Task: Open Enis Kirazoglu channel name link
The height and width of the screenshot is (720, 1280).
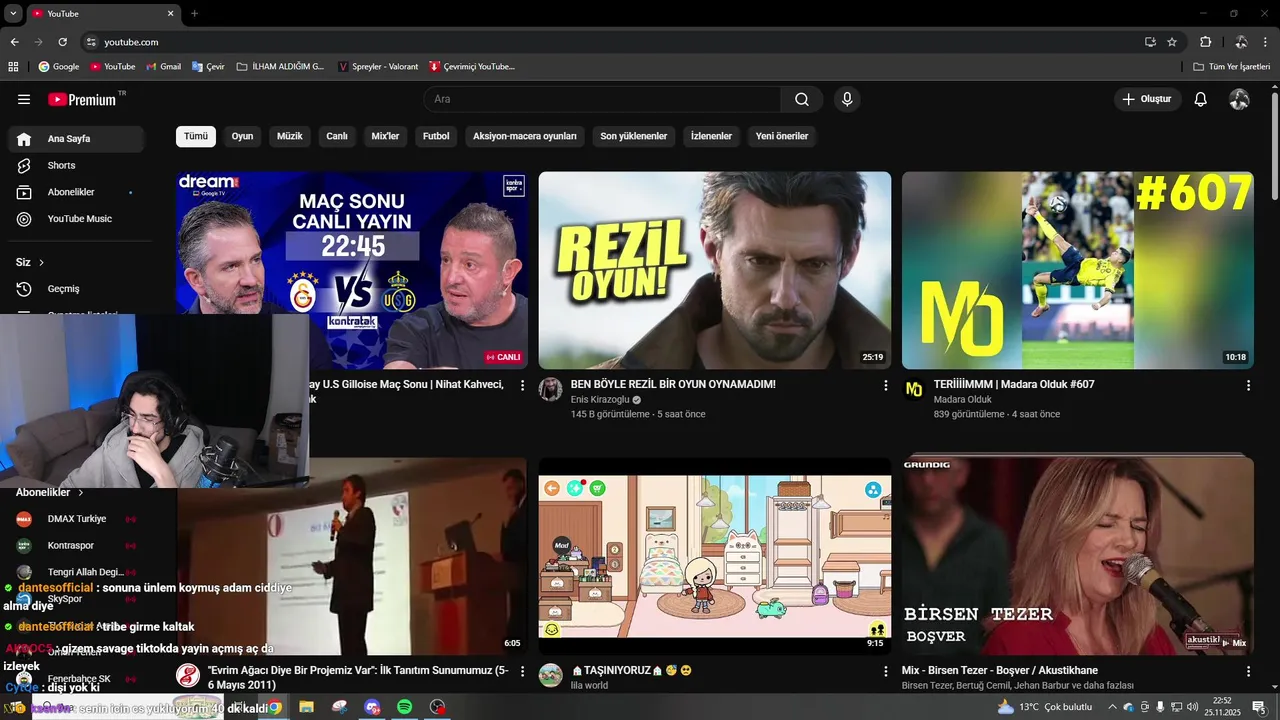Action: (x=600, y=399)
